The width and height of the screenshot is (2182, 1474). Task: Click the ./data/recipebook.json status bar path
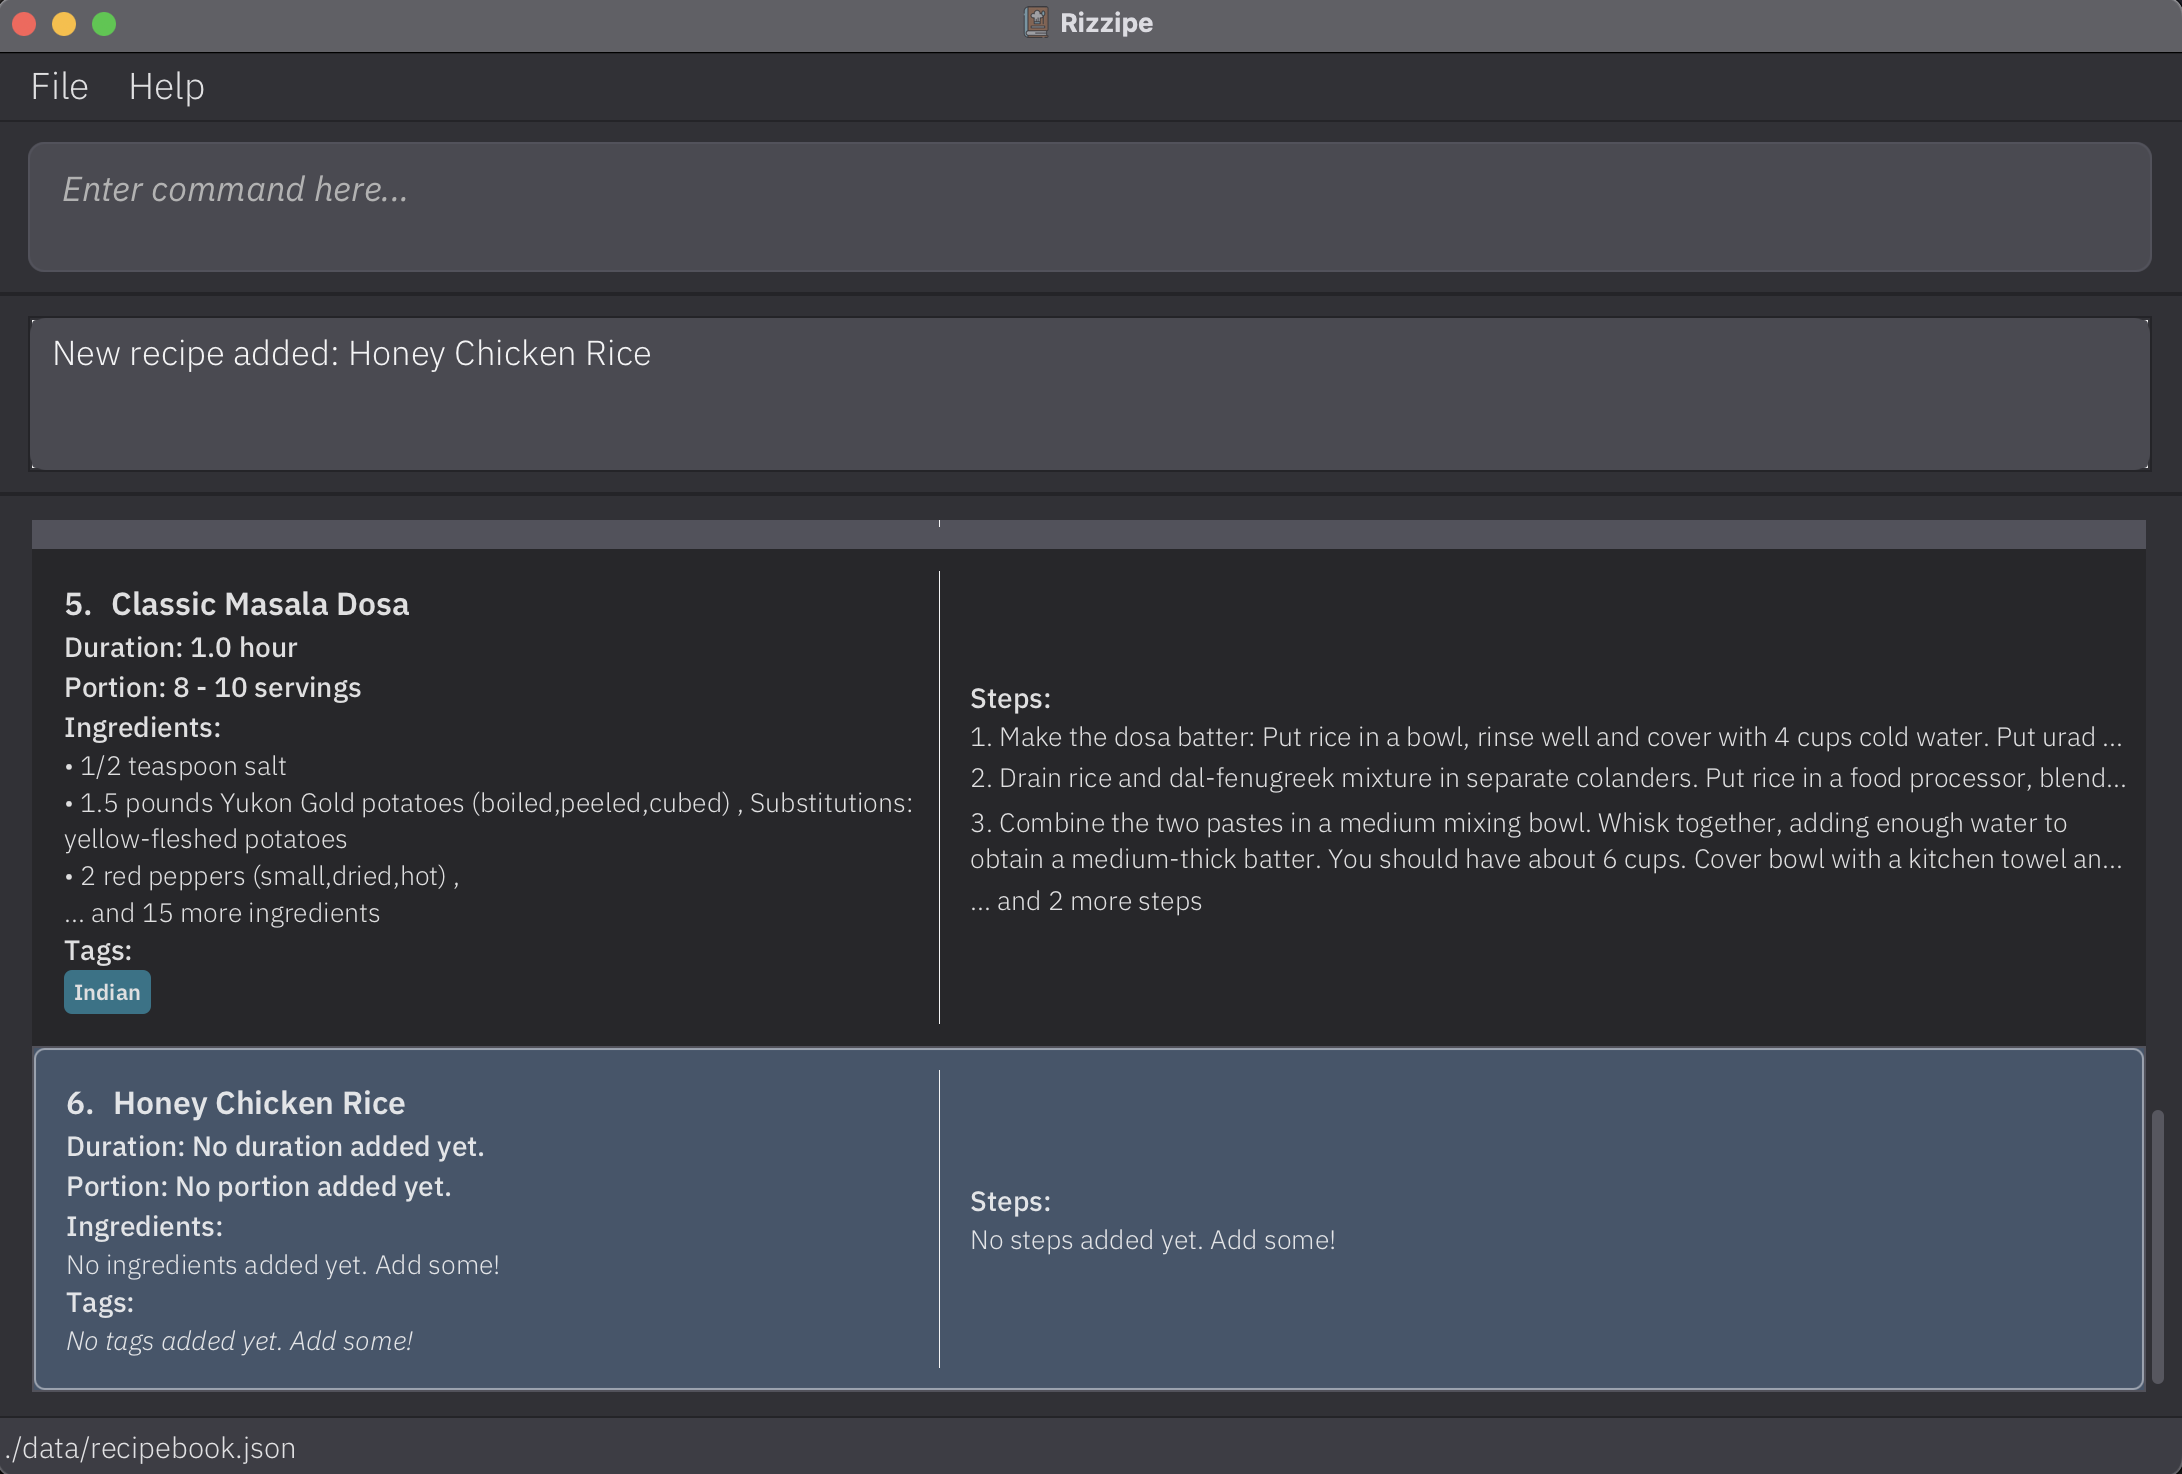point(150,1448)
